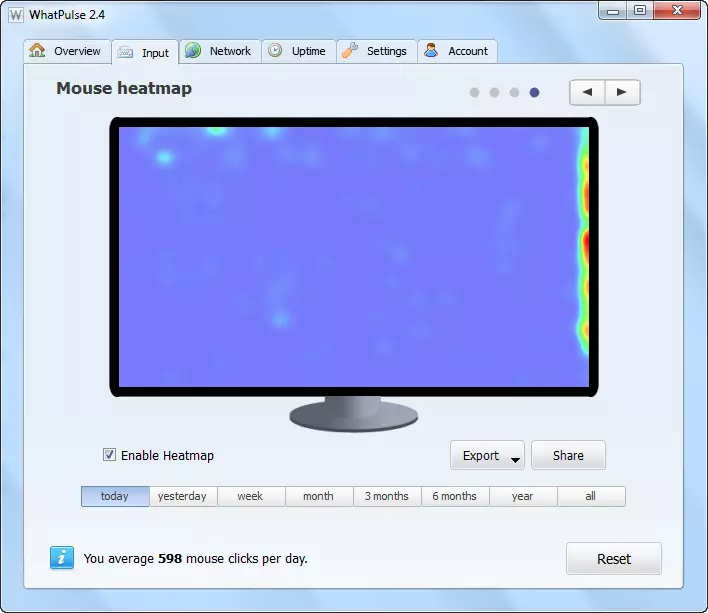Show heatmap for the week
The width and height of the screenshot is (708, 613).
coord(251,497)
